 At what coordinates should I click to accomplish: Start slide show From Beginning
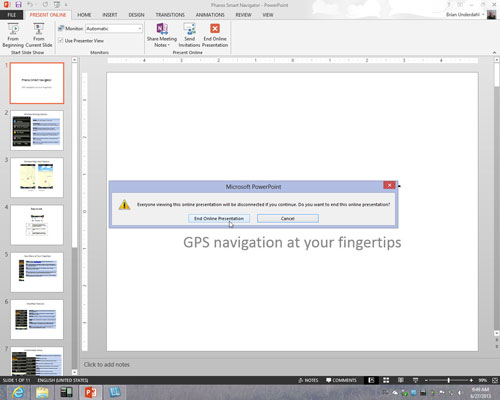coord(13,35)
